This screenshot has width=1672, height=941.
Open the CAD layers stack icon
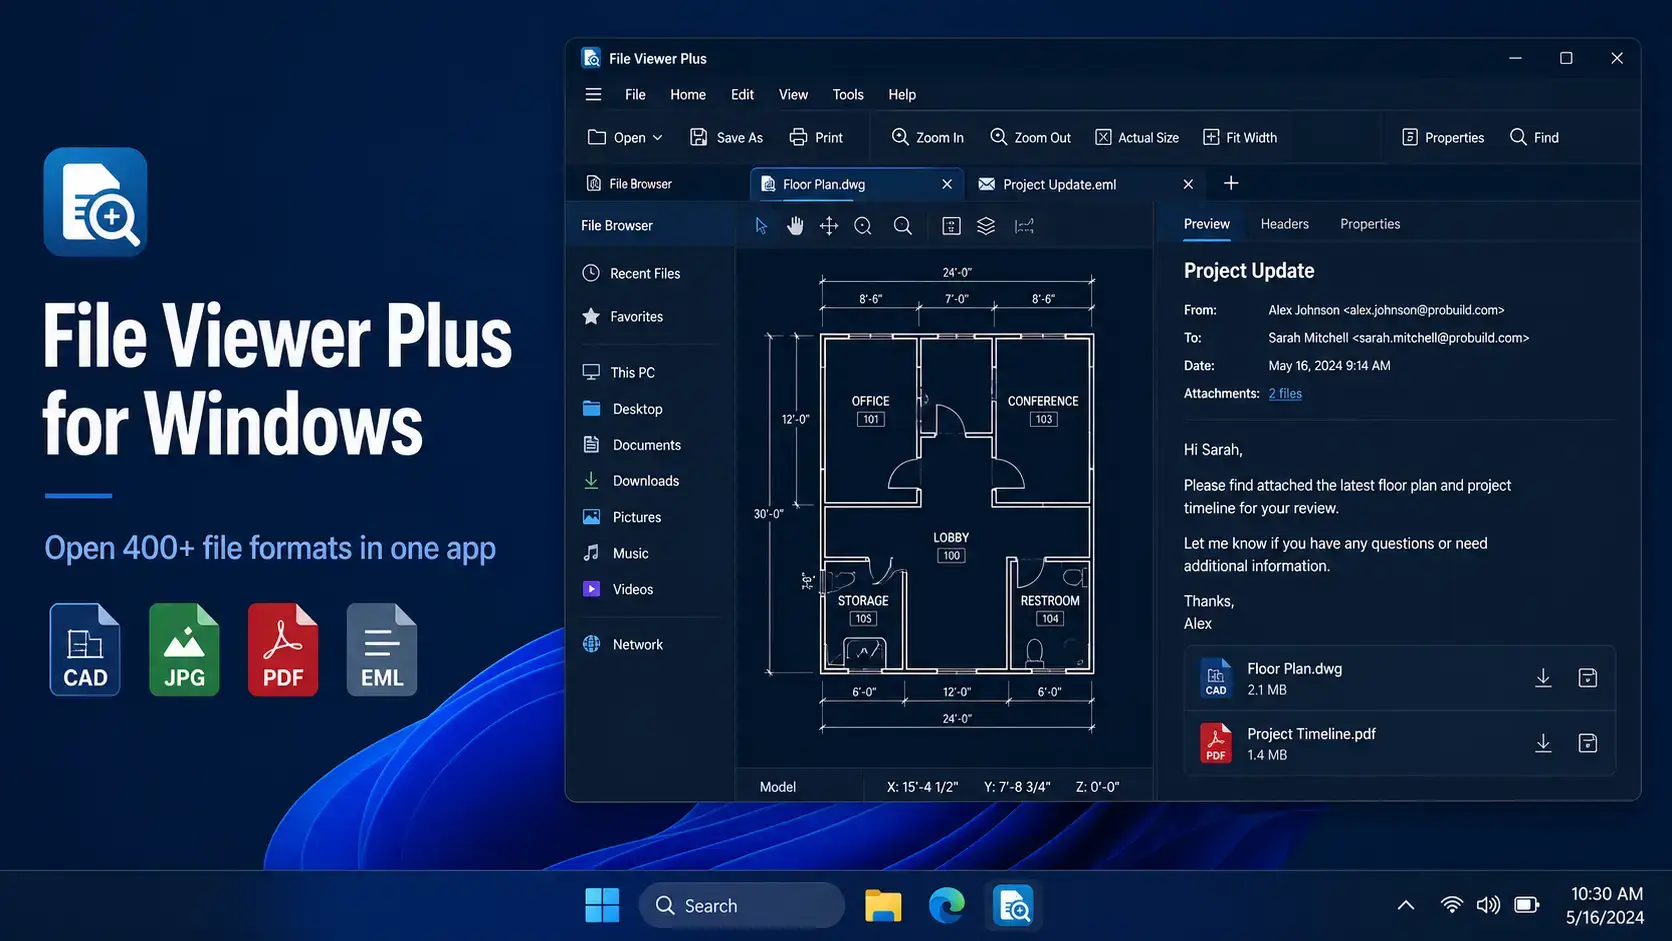(986, 226)
